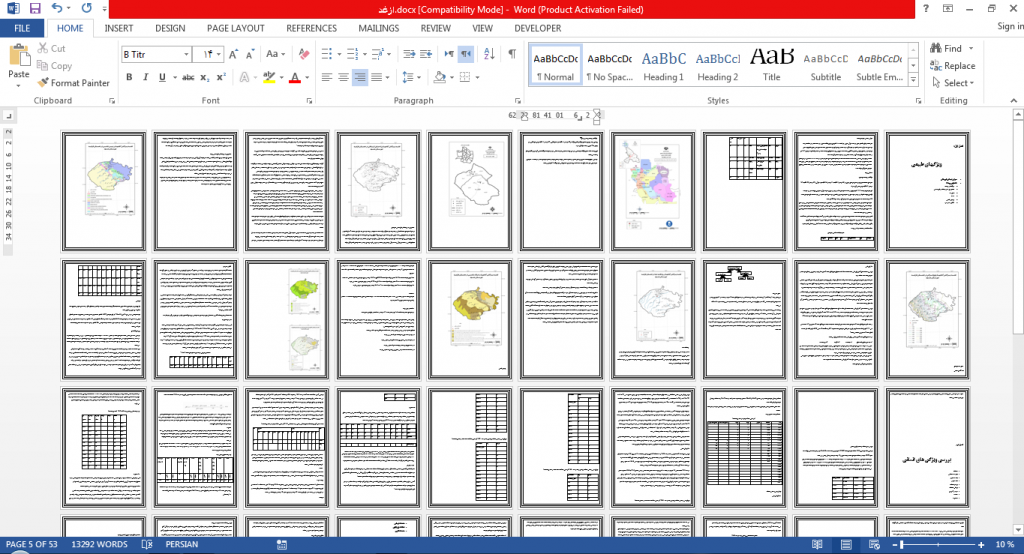Open the PAGE LAYOUT ribbon tab
The height and width of the screenshot is (554, 1024).
[x=236, y=28]
